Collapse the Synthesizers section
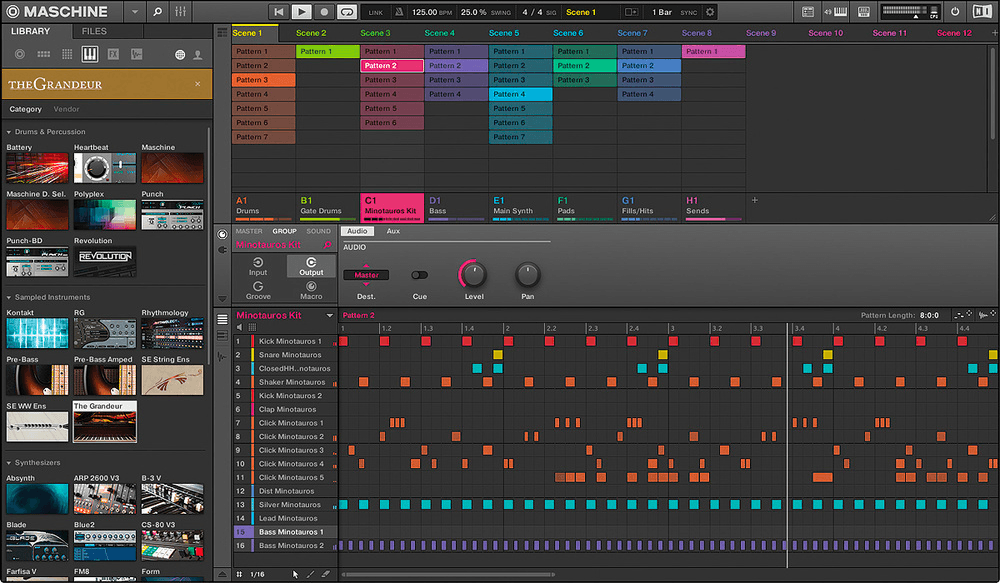The width and height of the screenshot is (1000, 583). click(x=9, y=462)
